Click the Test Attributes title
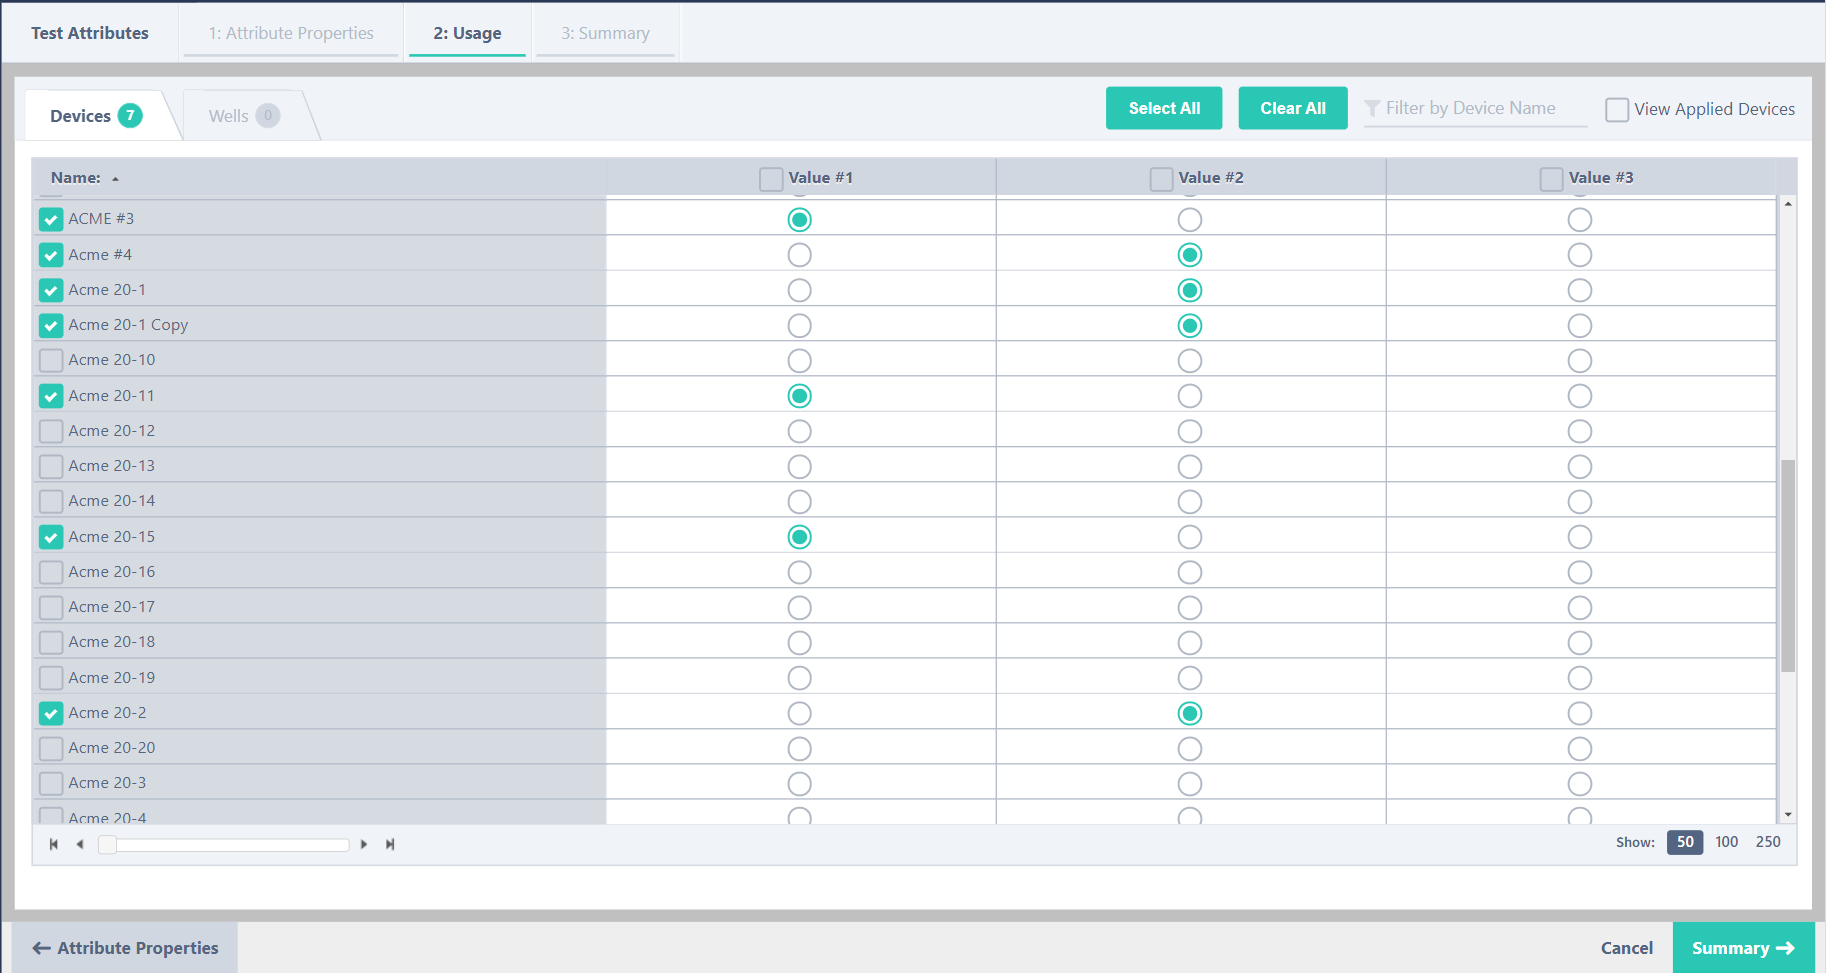 click(90, 33)
